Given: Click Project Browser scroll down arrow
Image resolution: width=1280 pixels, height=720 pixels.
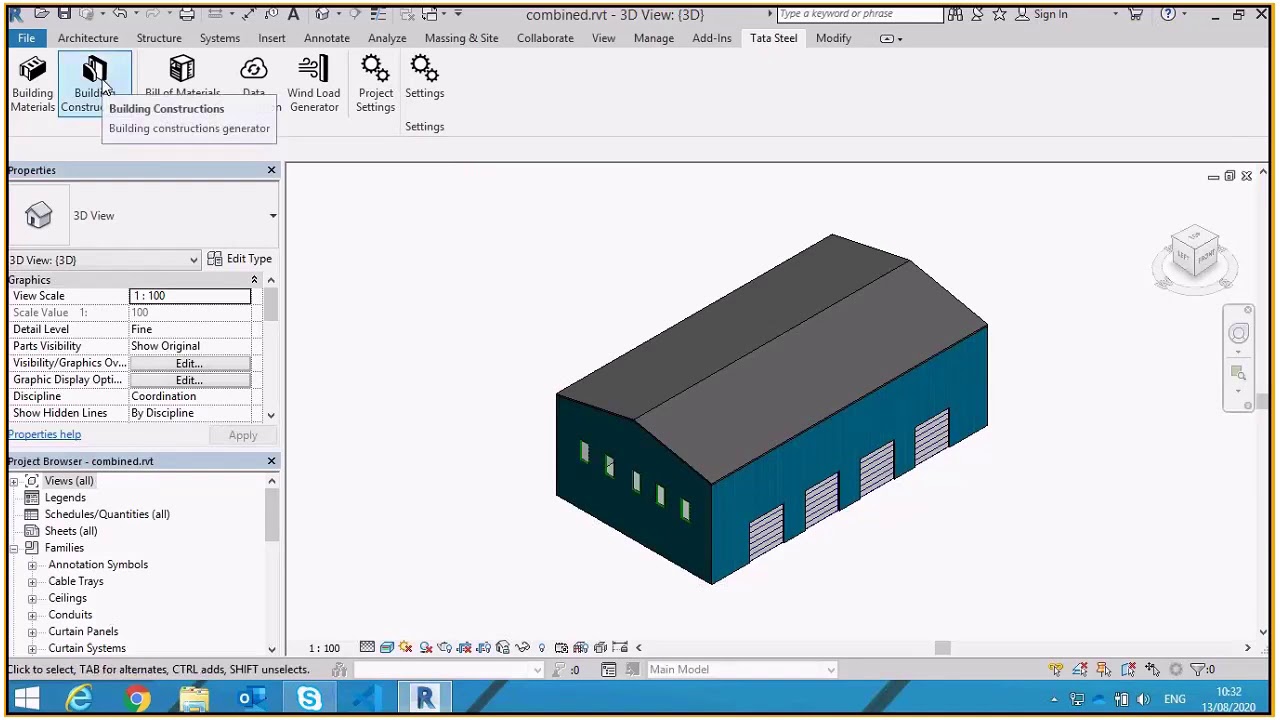Looking at the screenshot, I should click(x=271, y=649).
